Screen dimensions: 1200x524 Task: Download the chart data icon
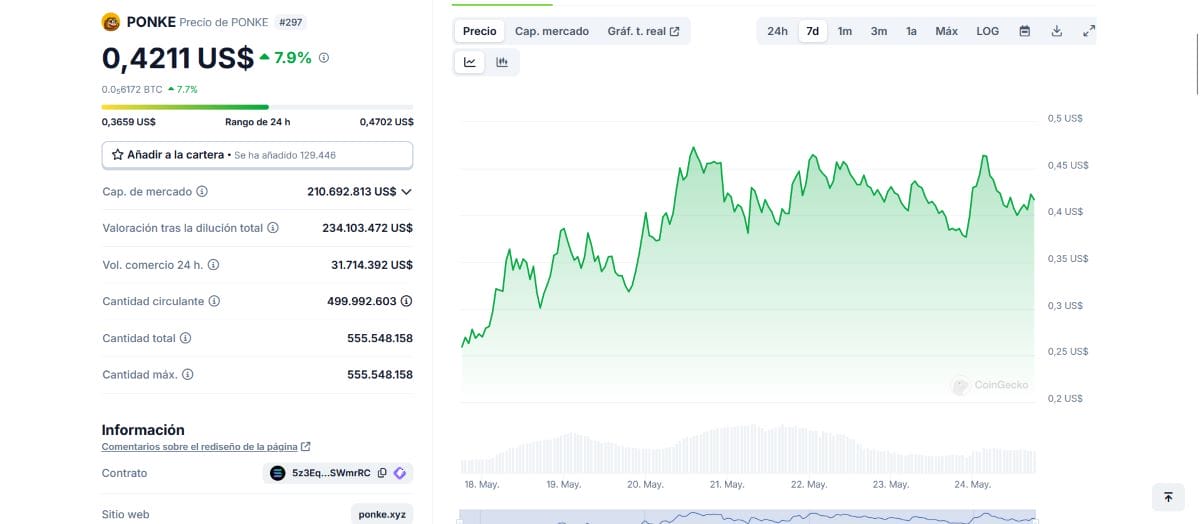[x=1057, y=31]
